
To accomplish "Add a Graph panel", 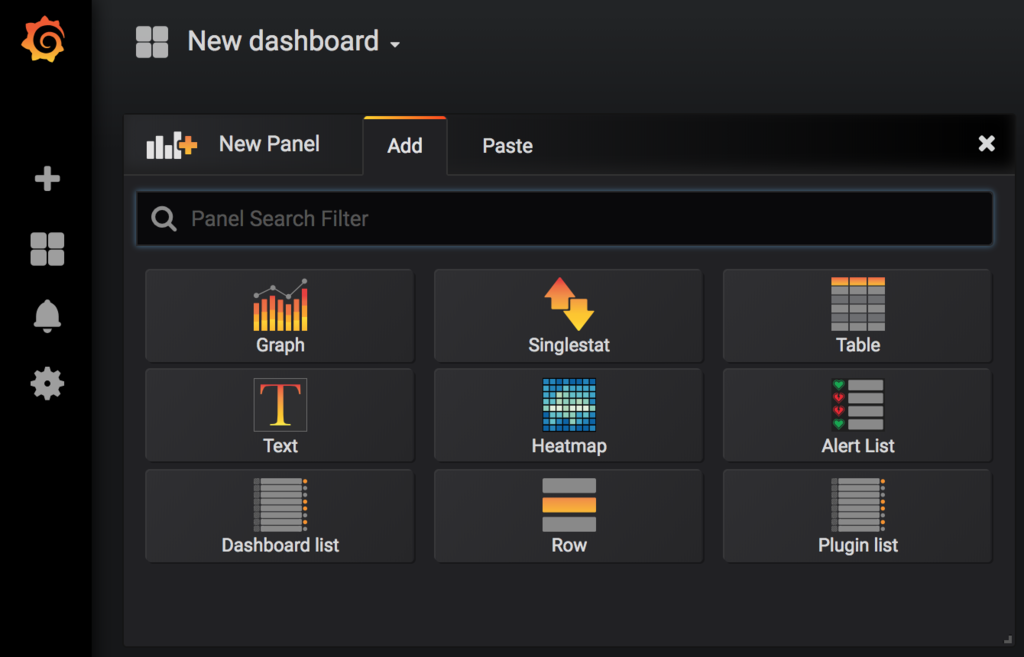I will point(280,315).
